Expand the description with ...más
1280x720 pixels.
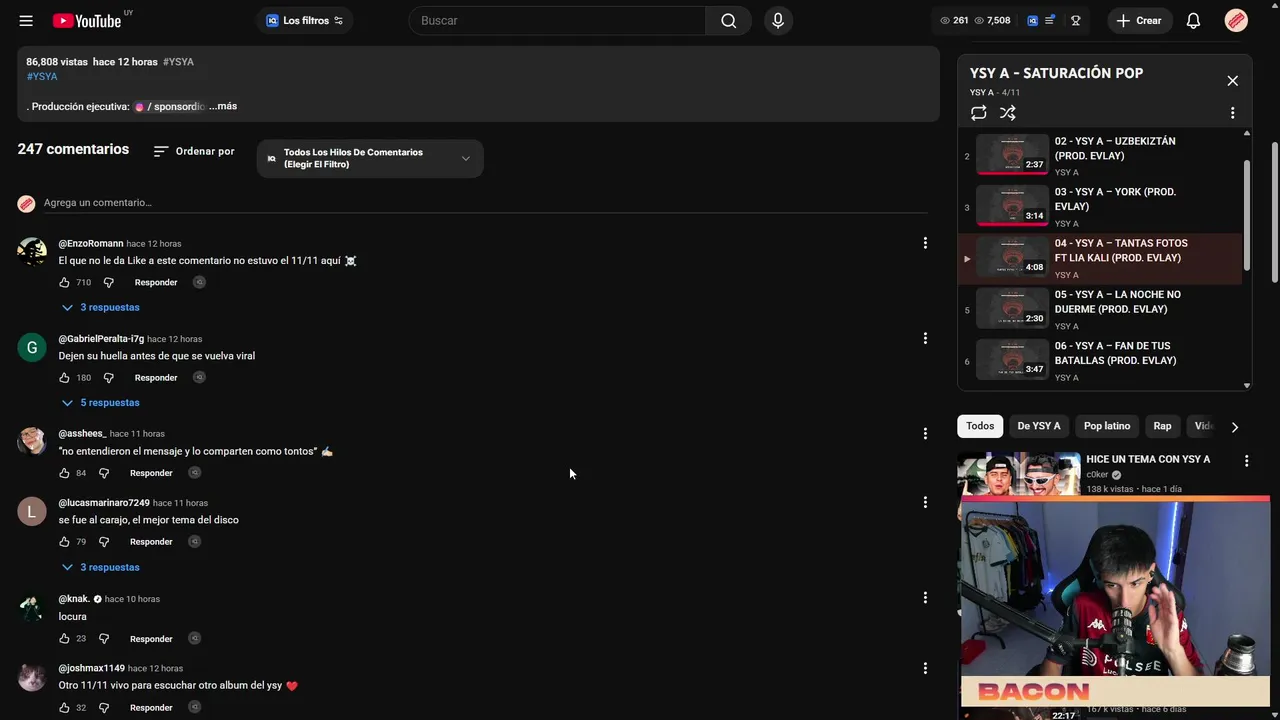click(223, 106)
